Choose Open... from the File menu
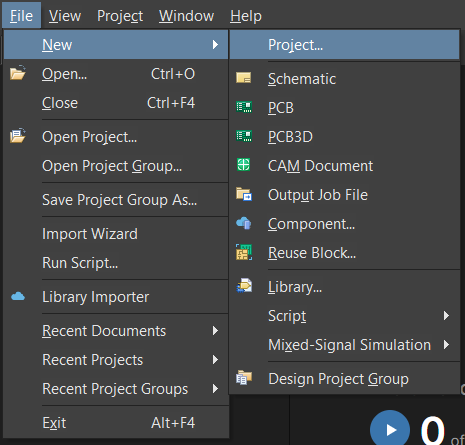This screenshot has height=445, width=465. pos(116,74)
